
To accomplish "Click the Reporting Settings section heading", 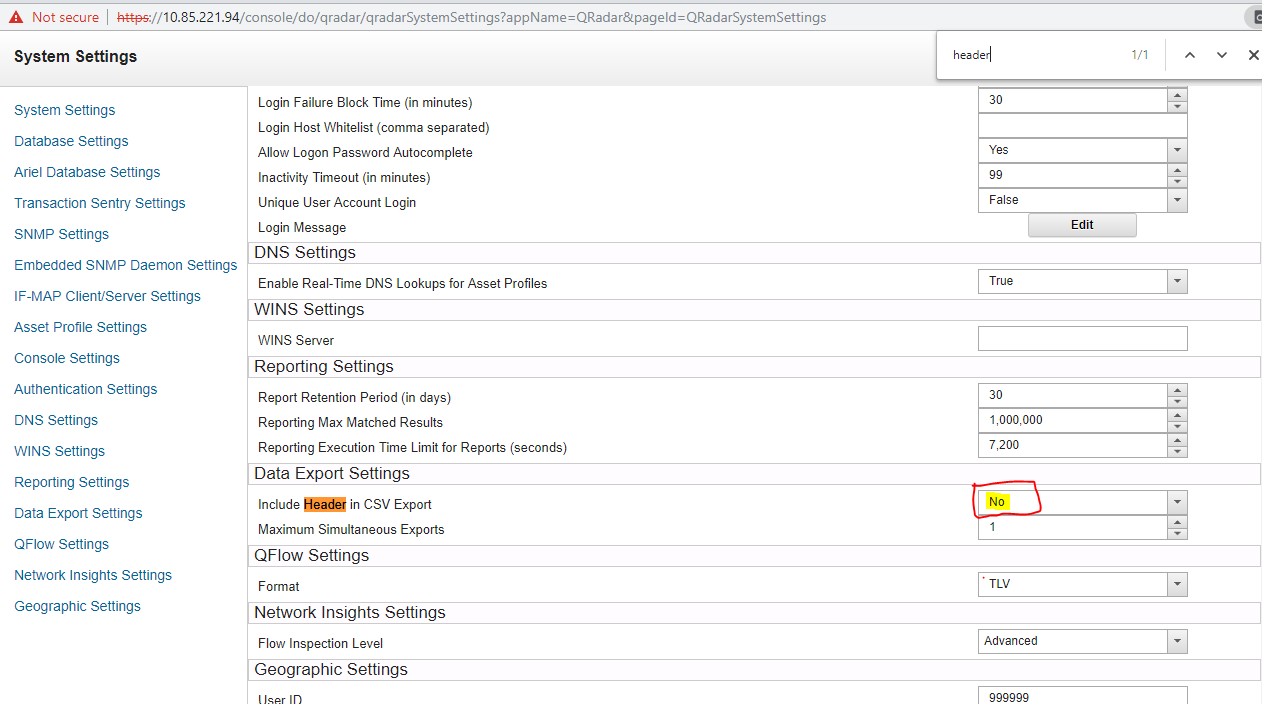I will tap(324, 366).
